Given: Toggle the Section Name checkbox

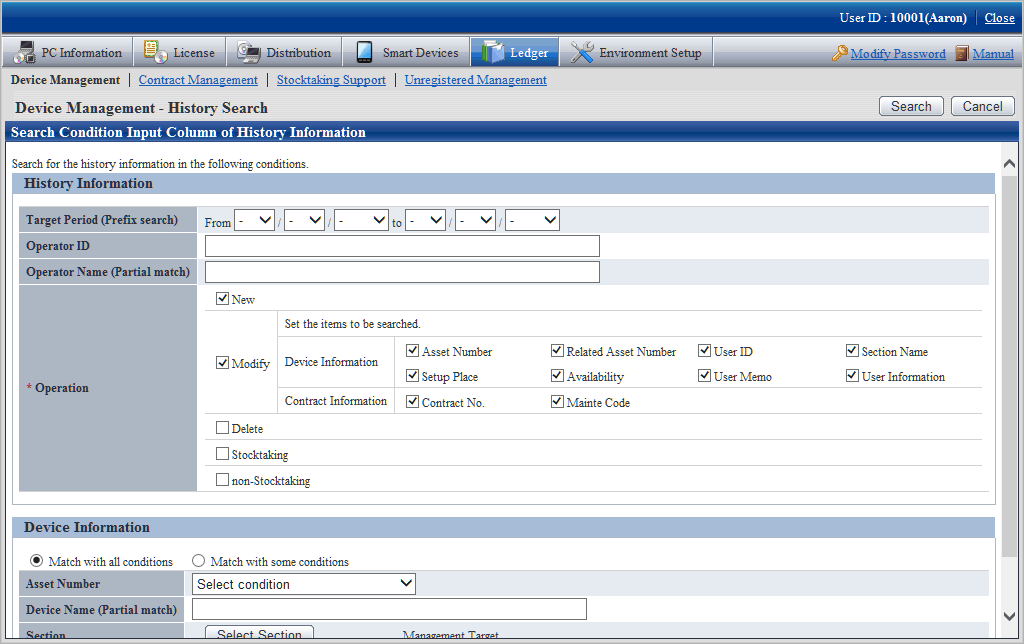Looking at the screenshot, I should (x=852, y=351).
